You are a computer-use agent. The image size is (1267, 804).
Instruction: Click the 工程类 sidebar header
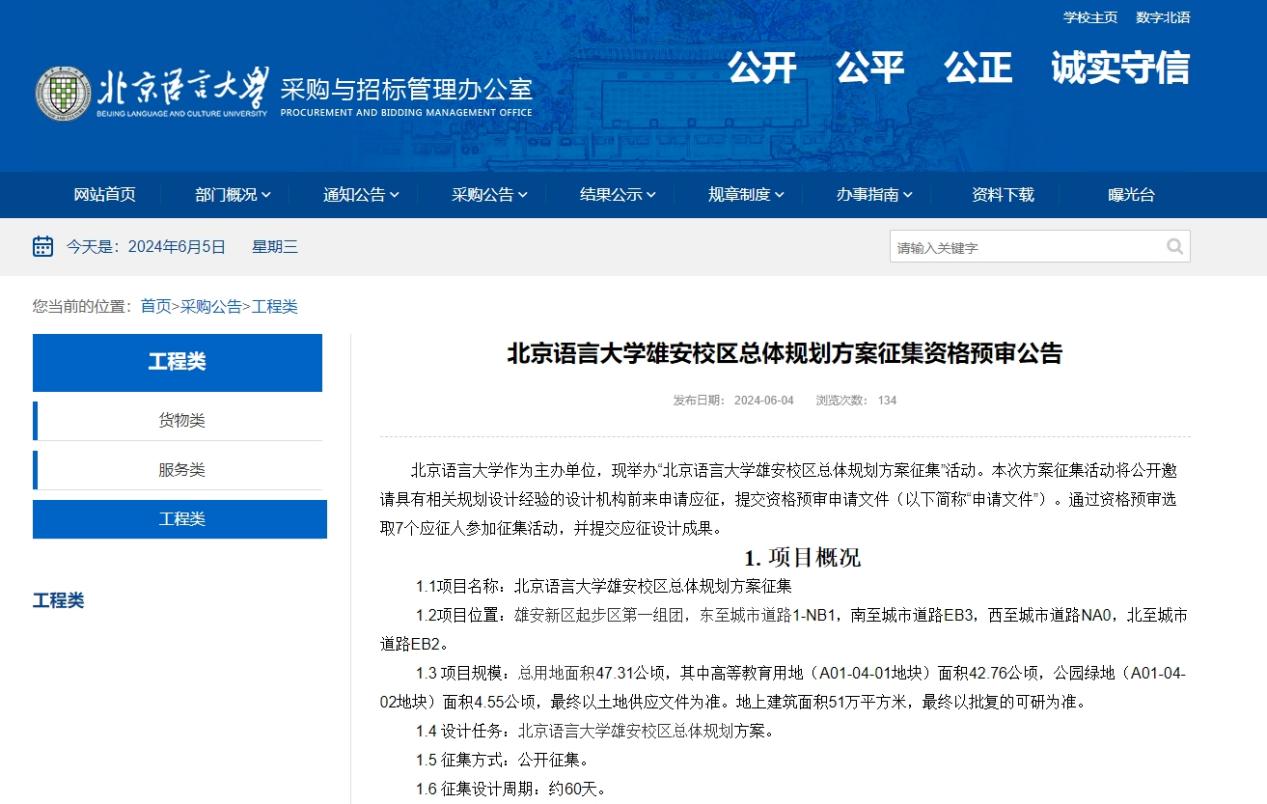177,362
